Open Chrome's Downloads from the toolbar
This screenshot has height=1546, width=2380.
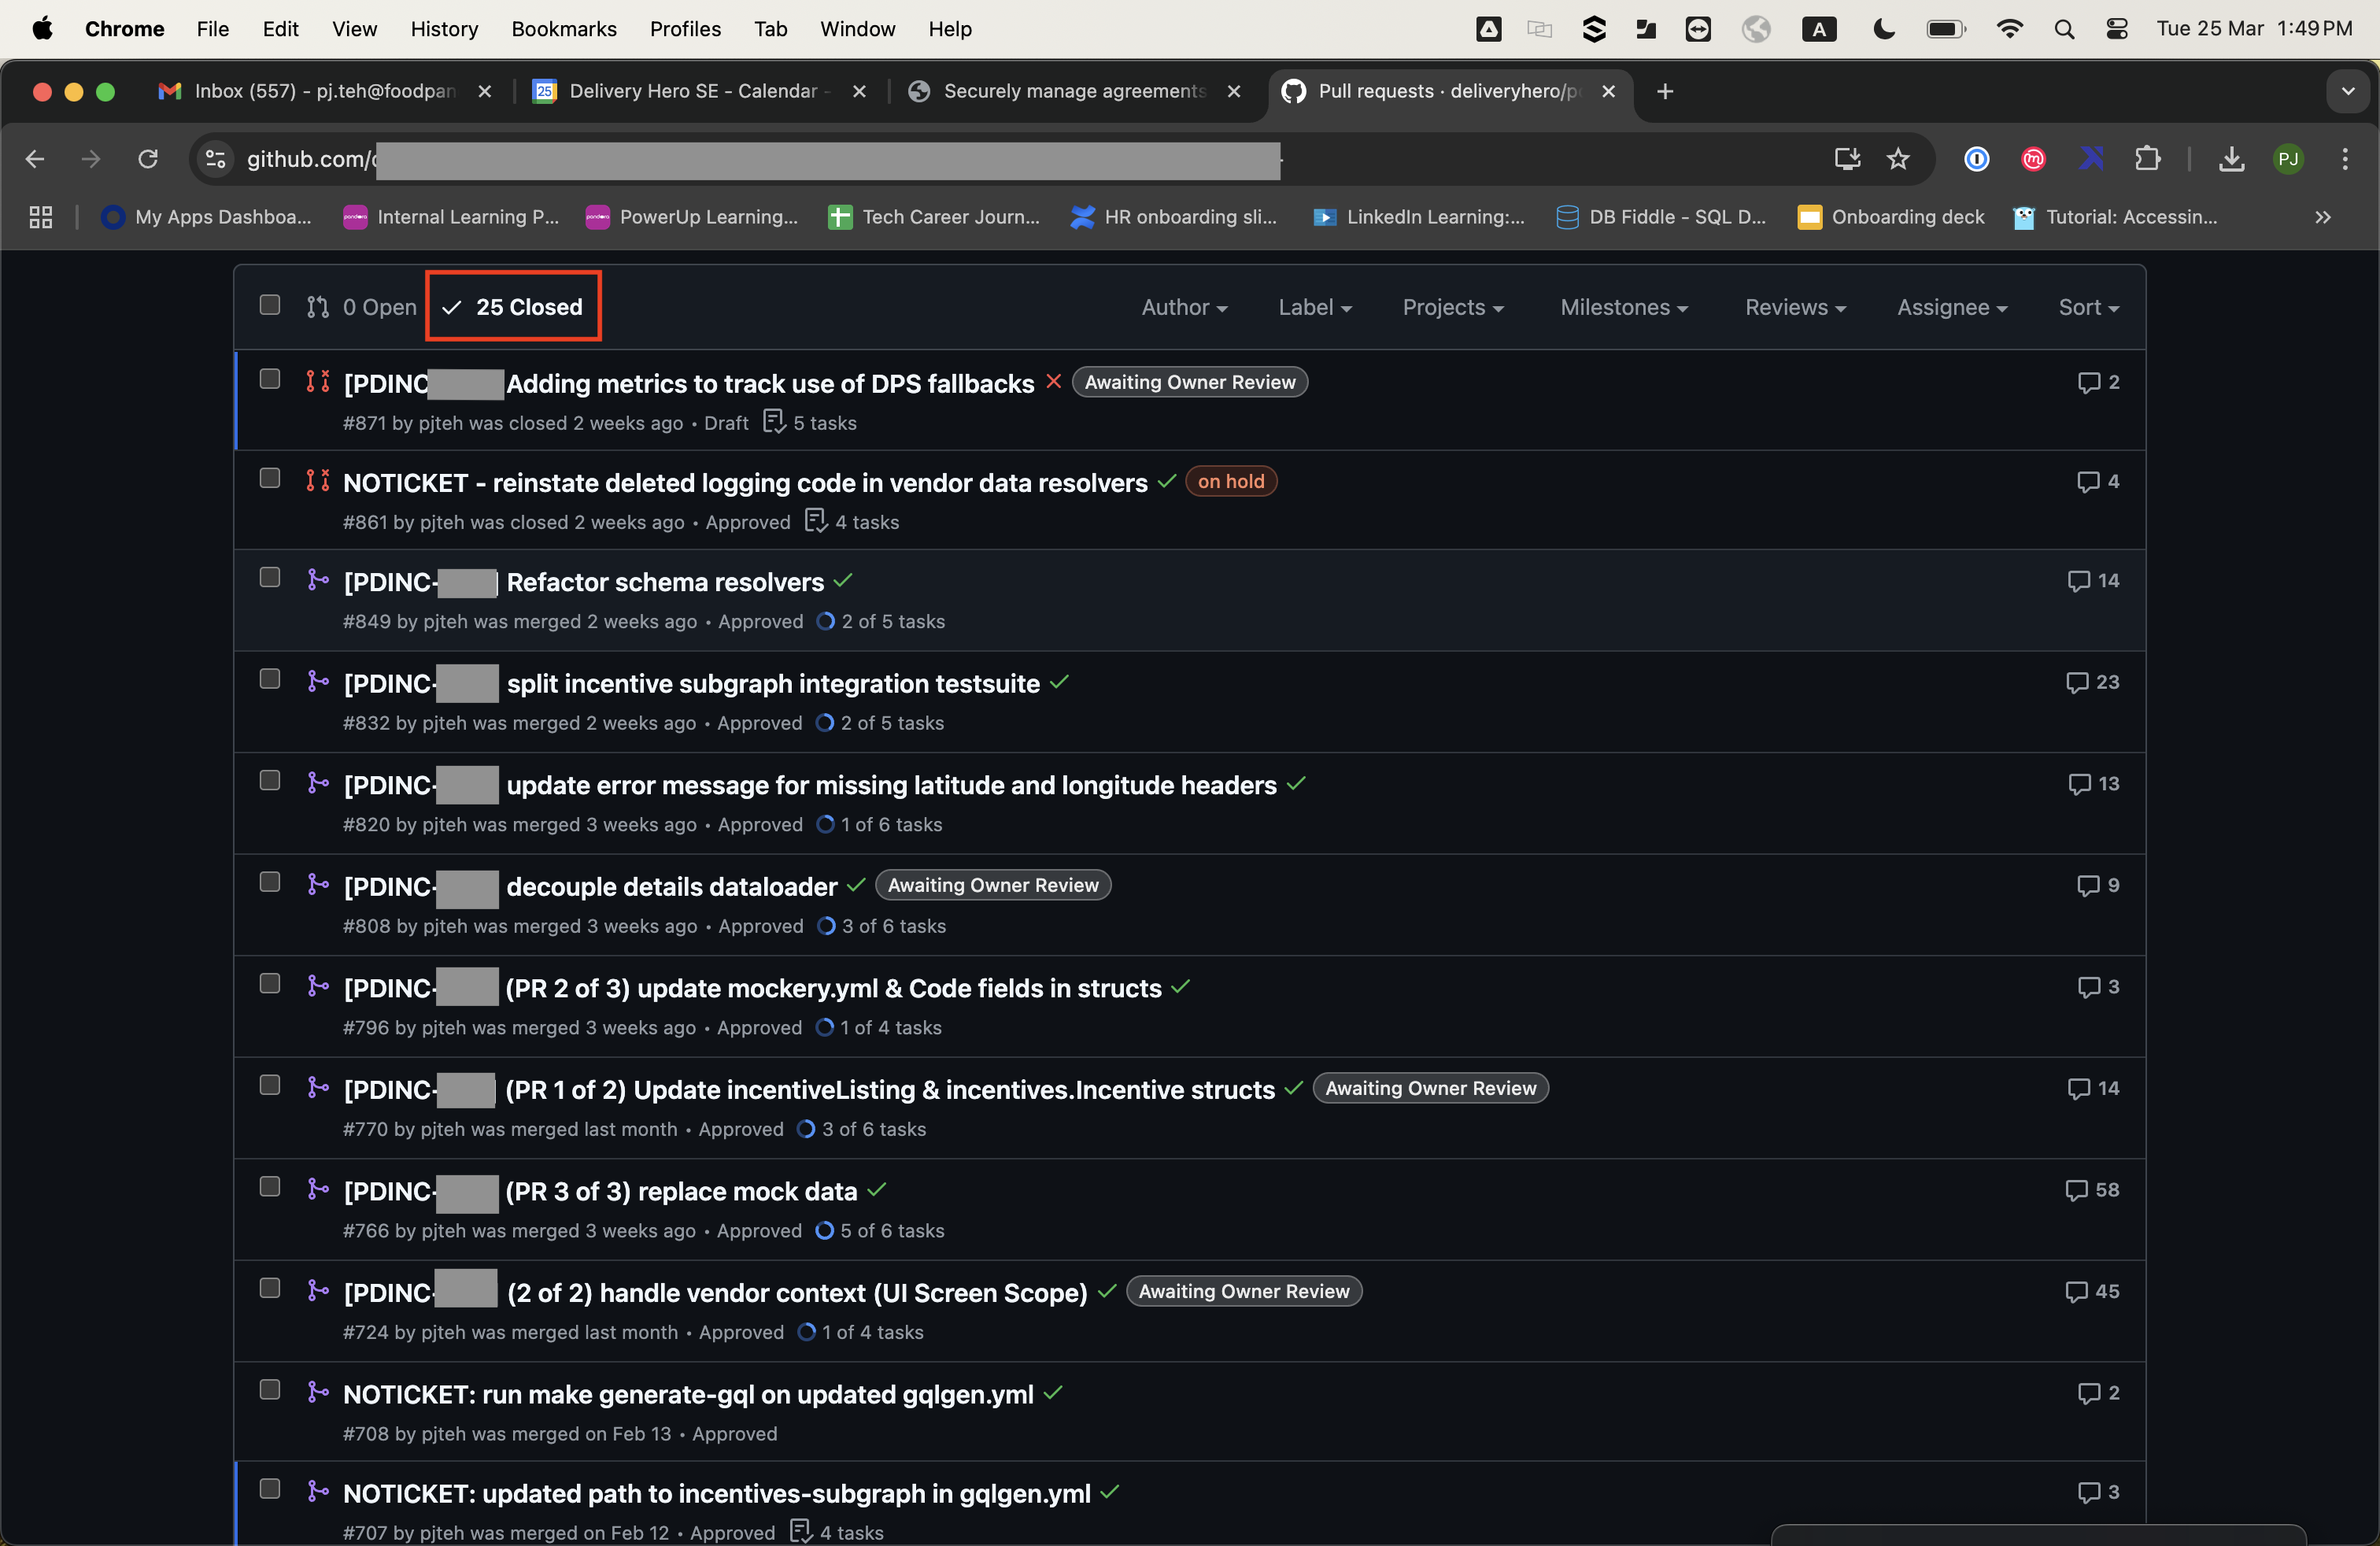2231,159
